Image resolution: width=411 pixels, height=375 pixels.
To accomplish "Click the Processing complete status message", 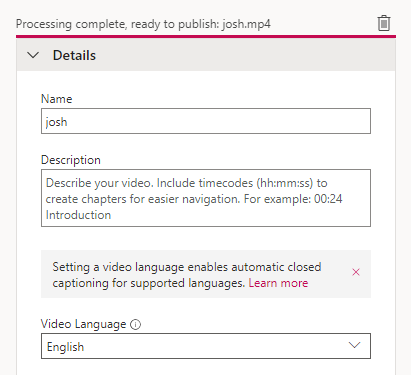I will click(143, 24).
